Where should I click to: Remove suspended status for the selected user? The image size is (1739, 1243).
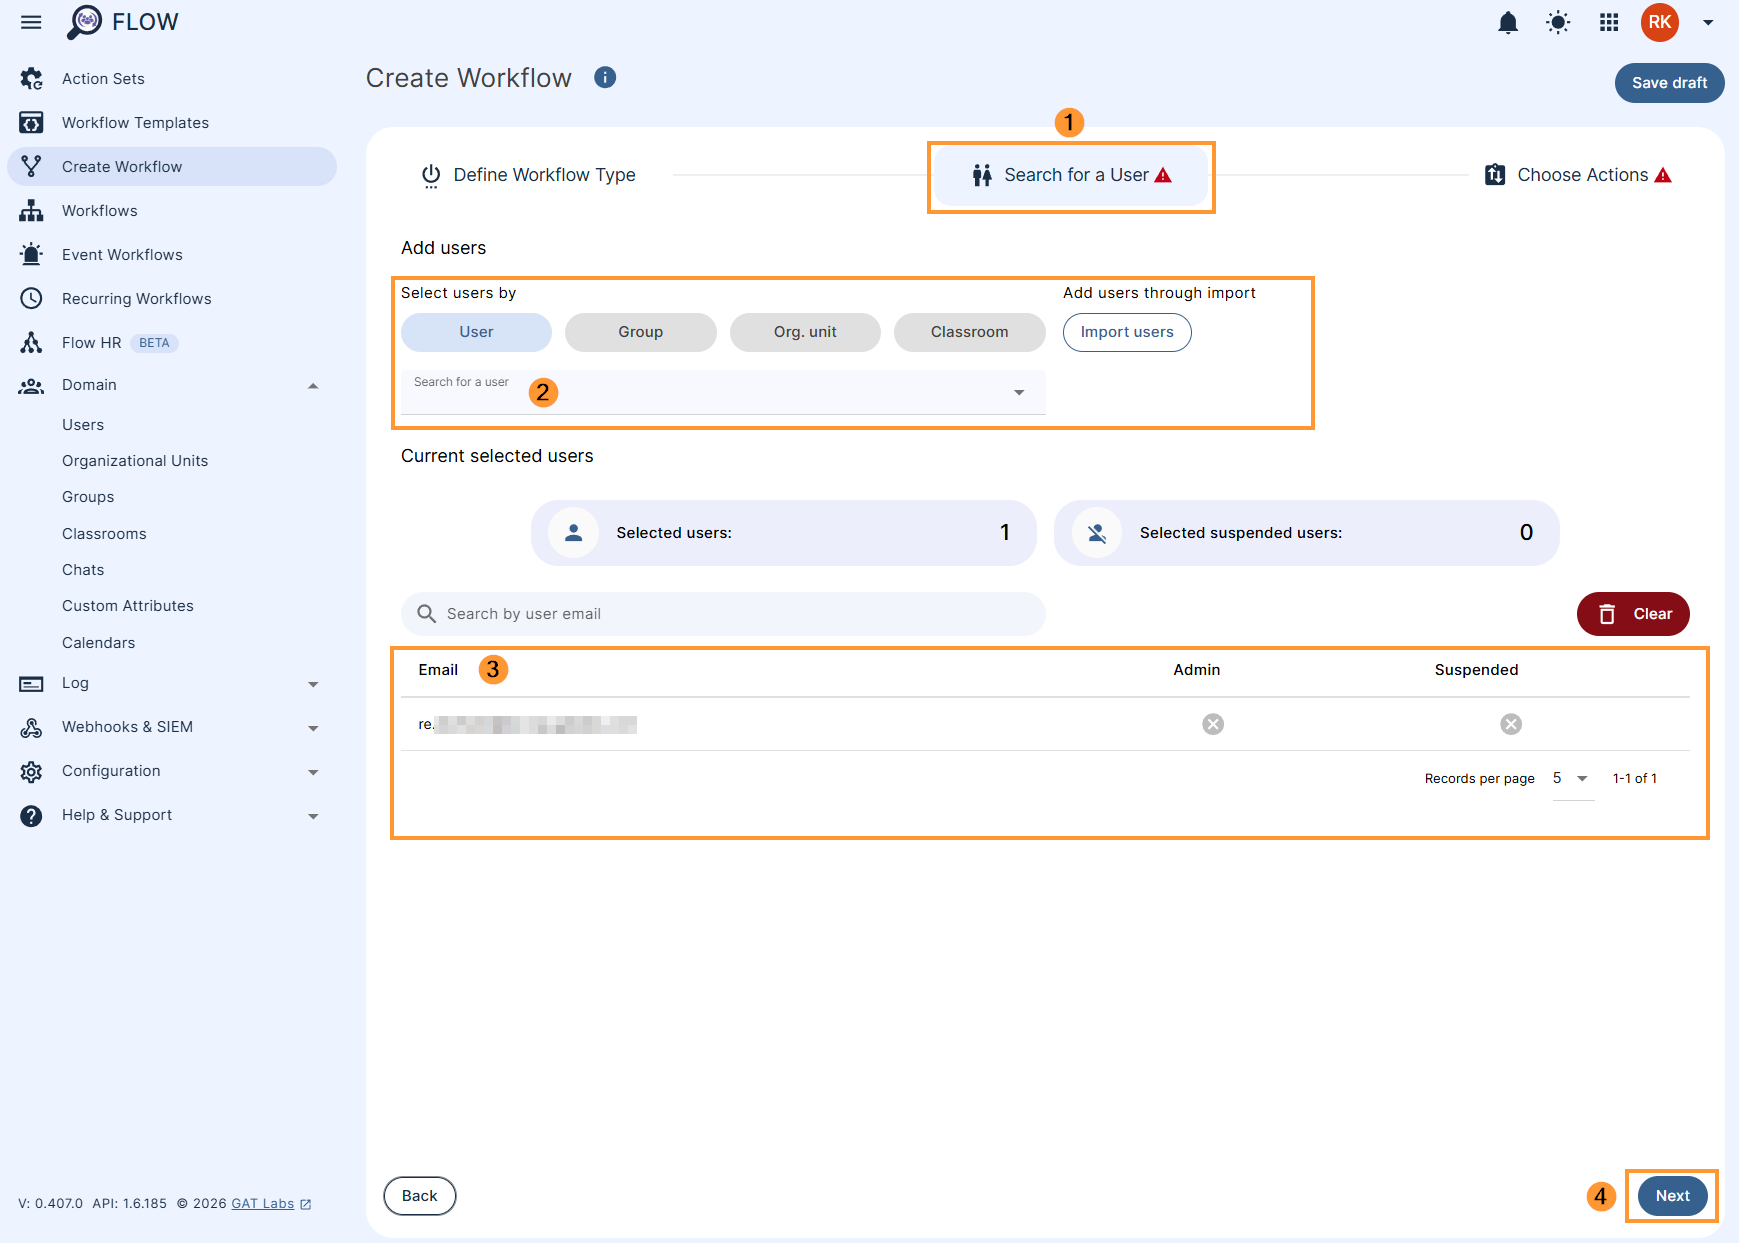1511,723
